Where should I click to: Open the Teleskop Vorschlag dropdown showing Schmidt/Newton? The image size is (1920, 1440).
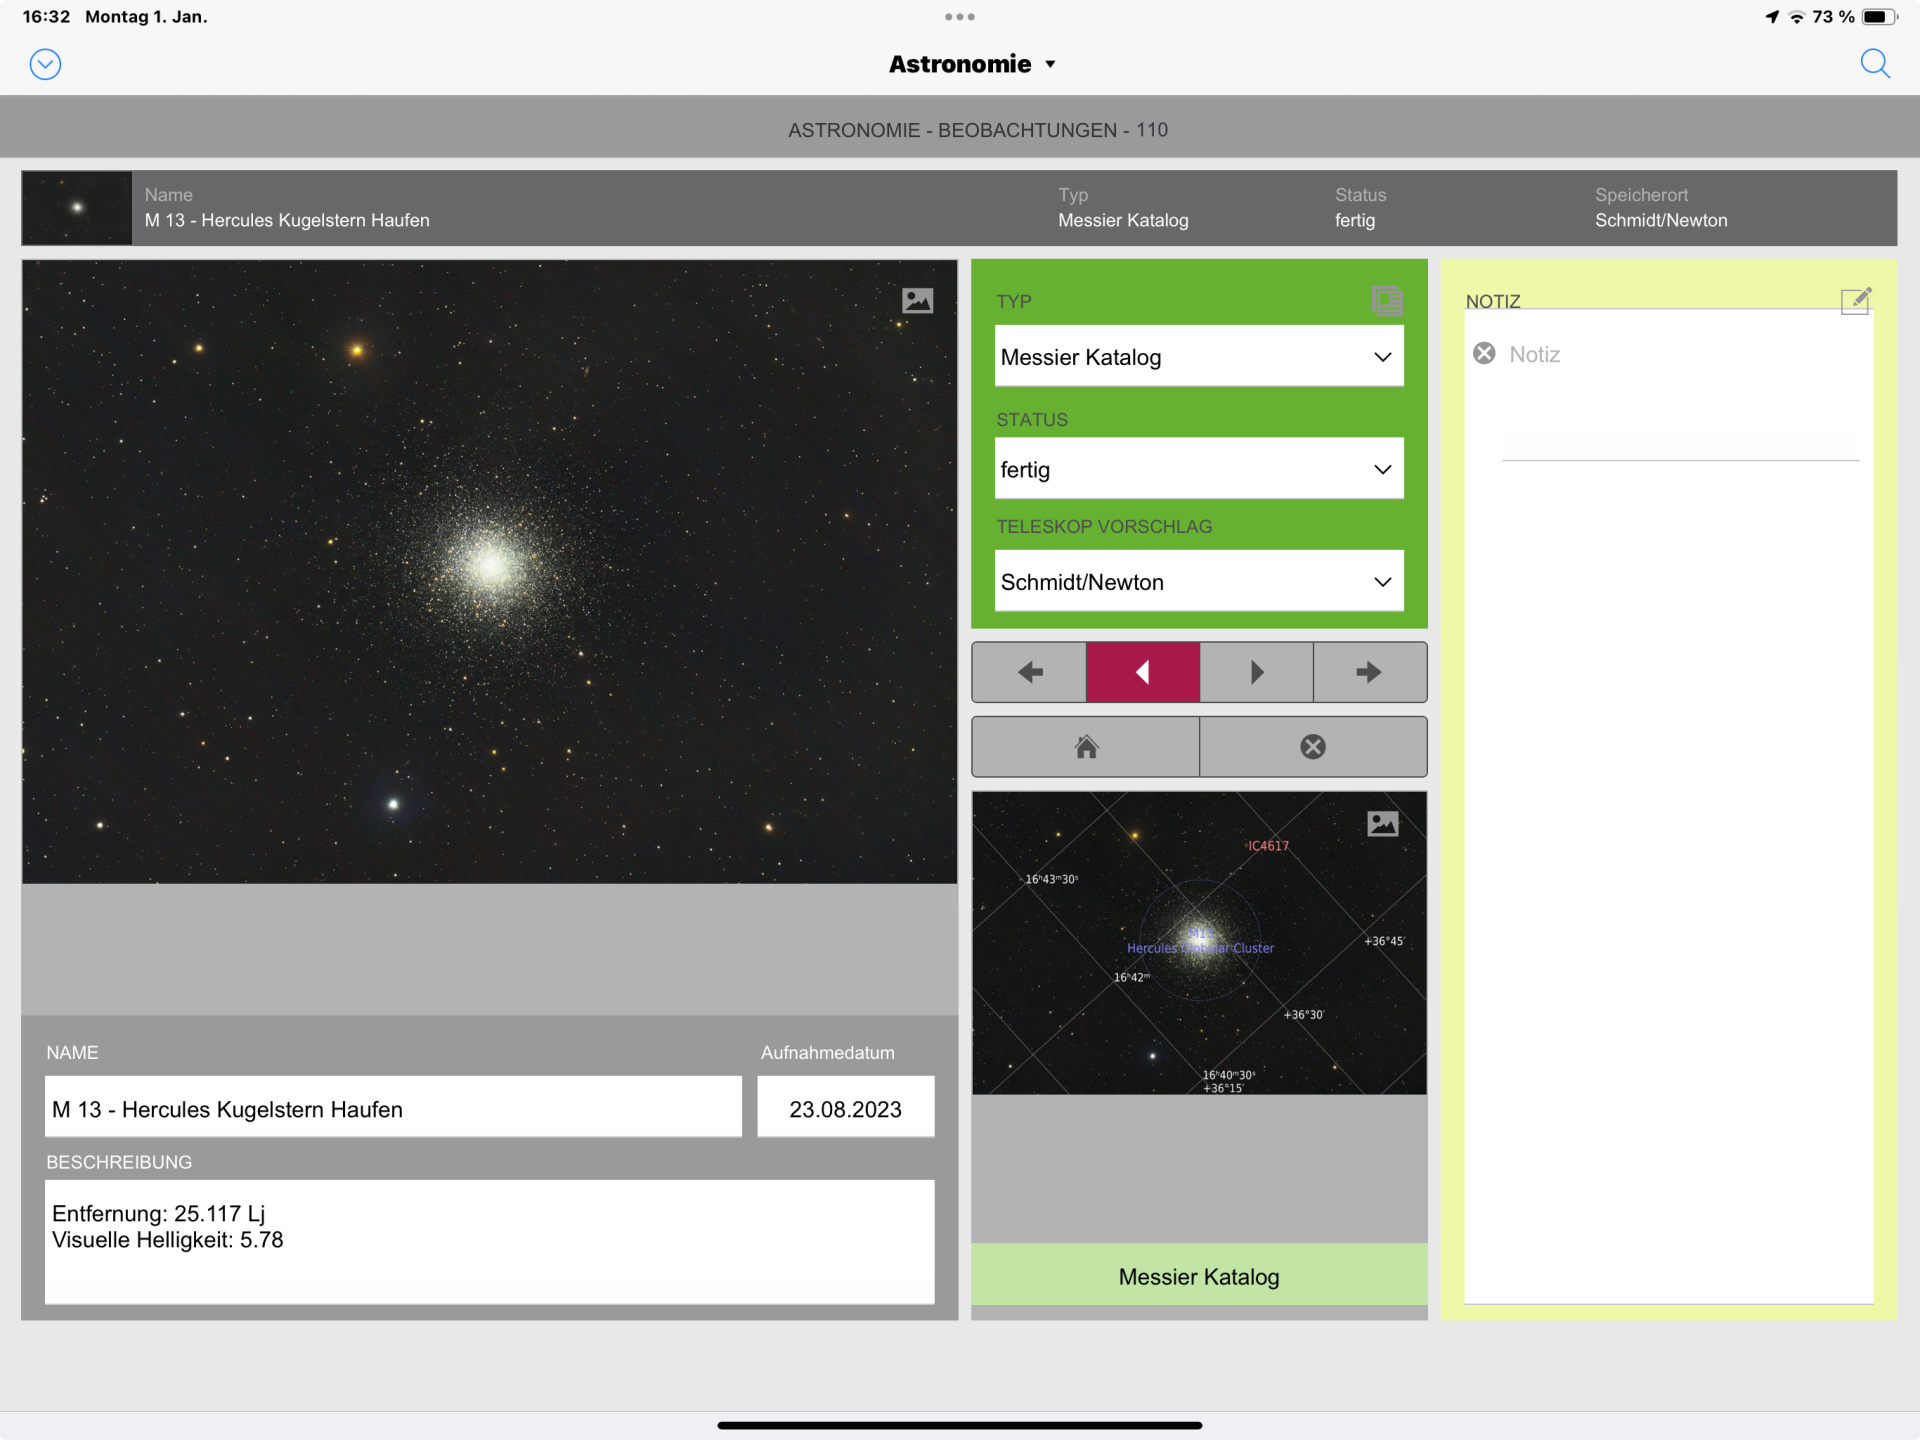(x=1199, y=581)
